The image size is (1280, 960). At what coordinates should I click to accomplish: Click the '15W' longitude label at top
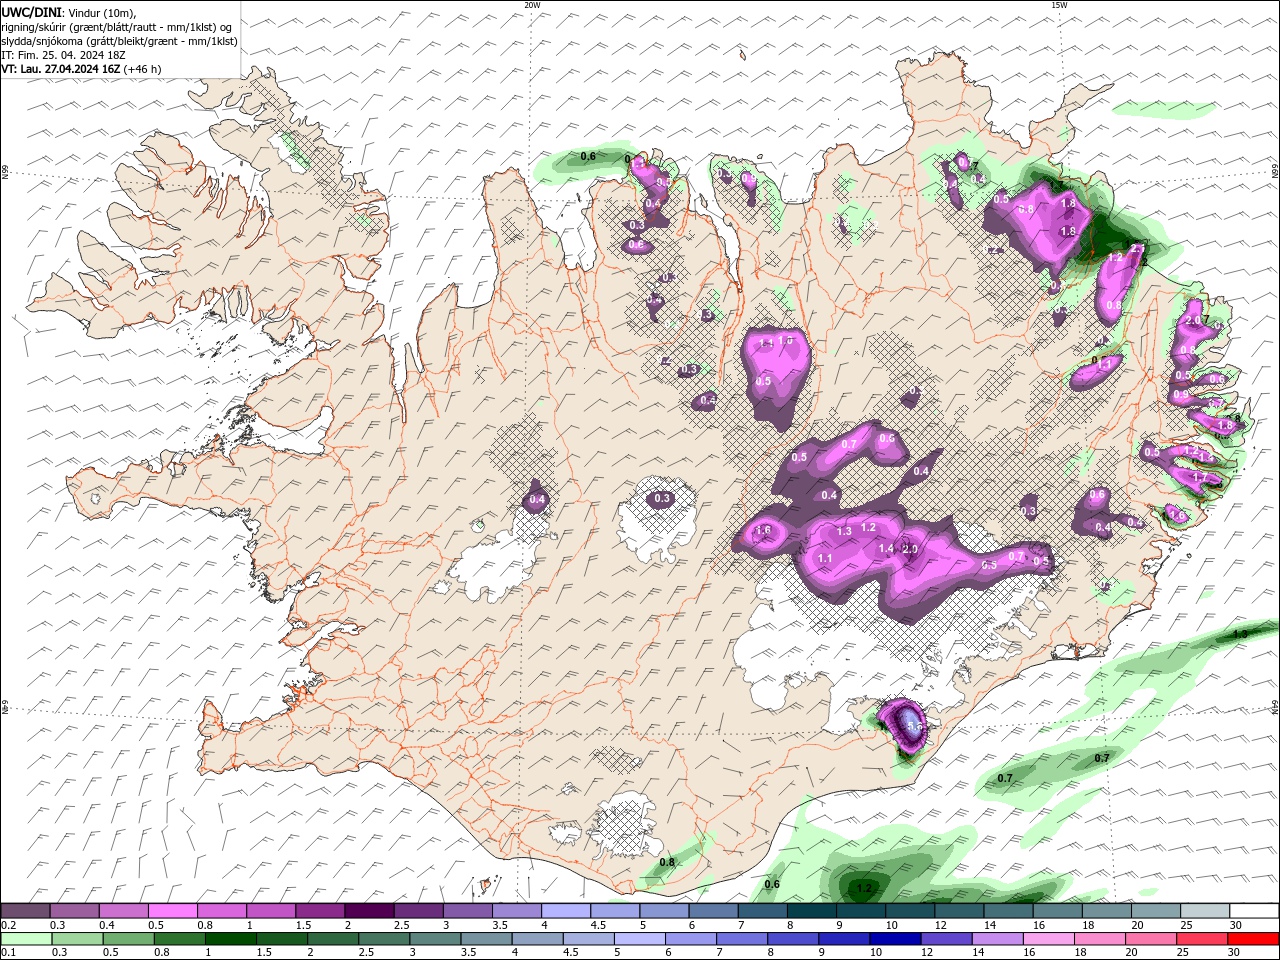pyautogui.click(x=1059, y=5)
